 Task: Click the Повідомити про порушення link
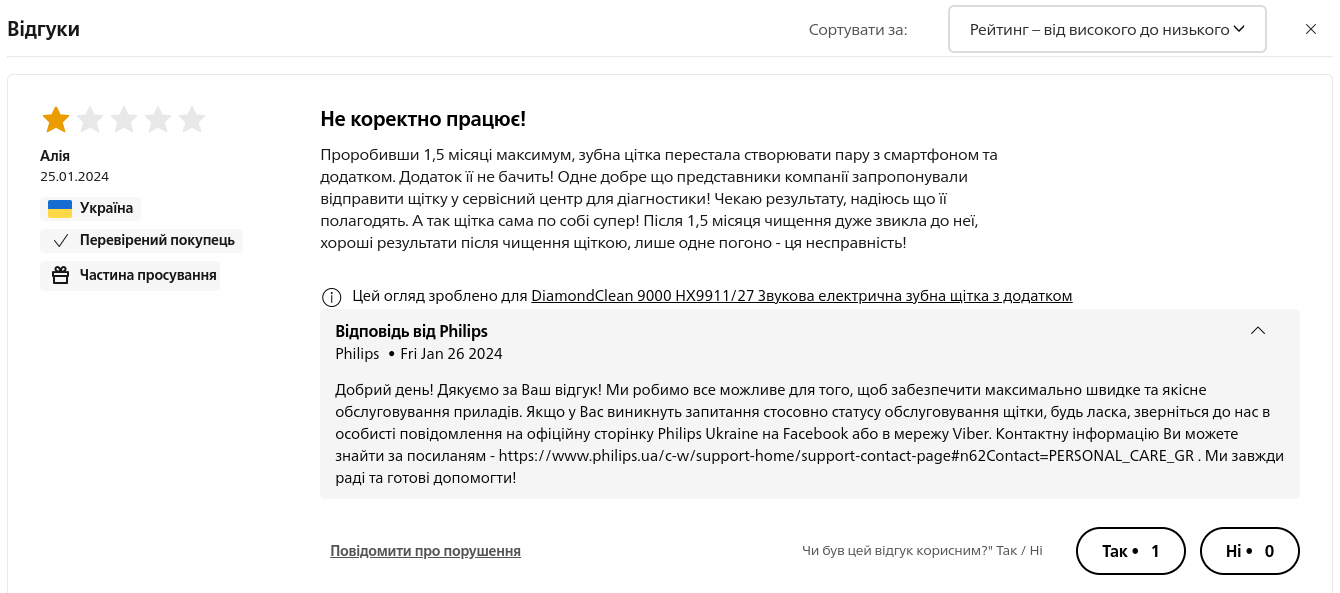(x=425, y=551)
